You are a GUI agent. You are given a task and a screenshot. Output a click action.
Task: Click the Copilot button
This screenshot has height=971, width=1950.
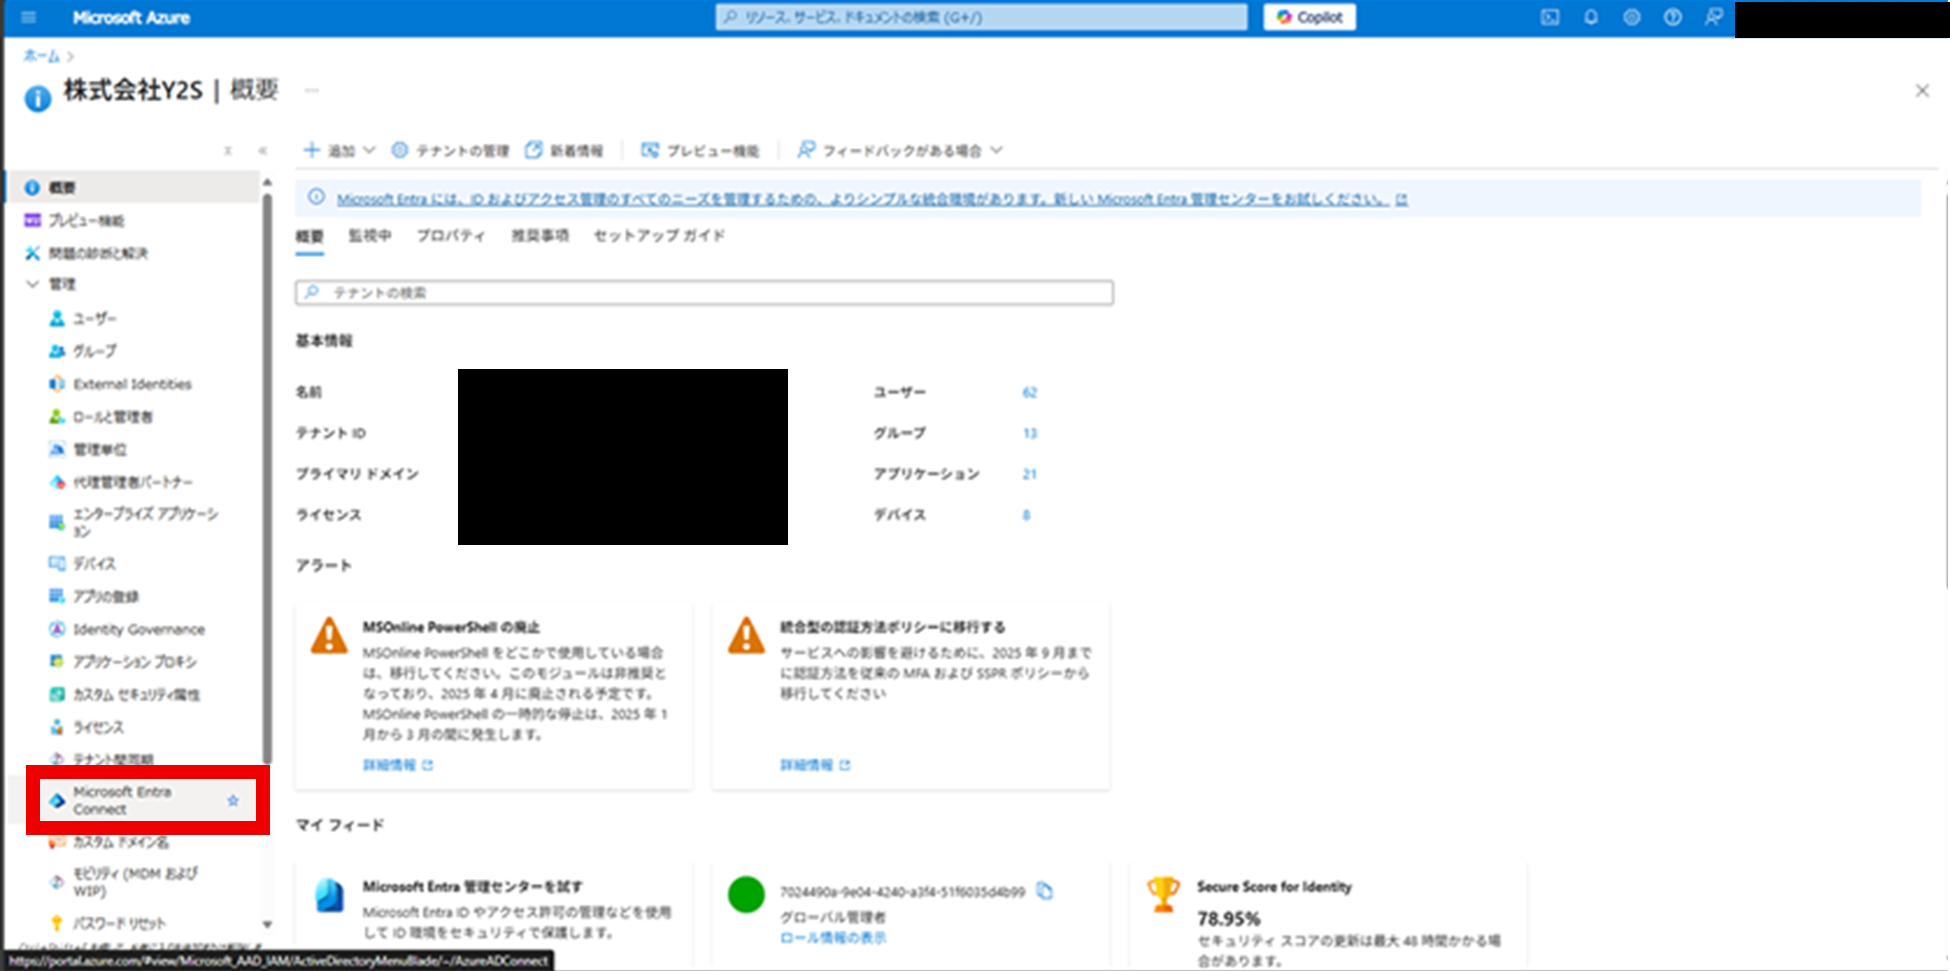tap(1310, 17)
